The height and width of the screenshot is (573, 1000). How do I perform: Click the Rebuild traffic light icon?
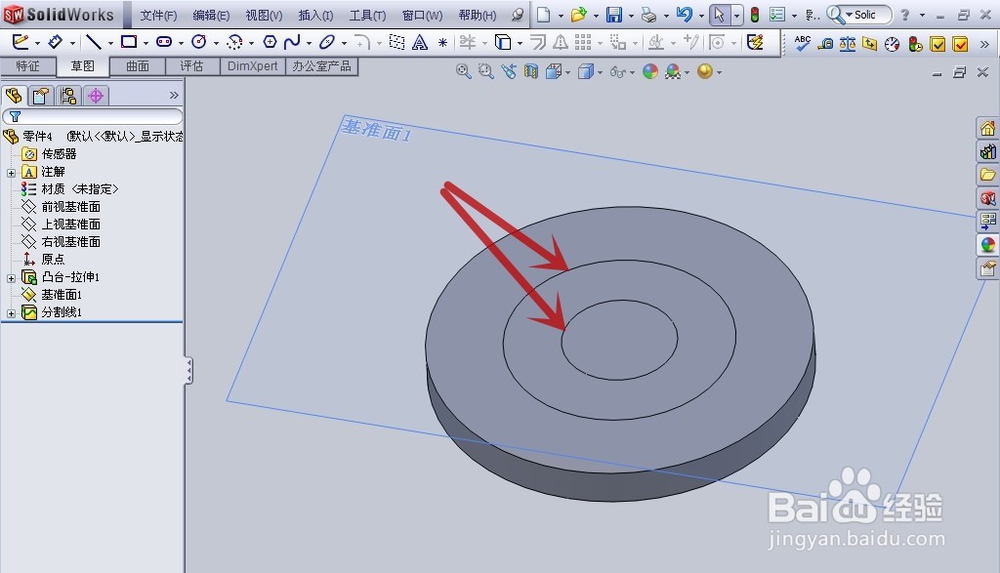point(754,15)
